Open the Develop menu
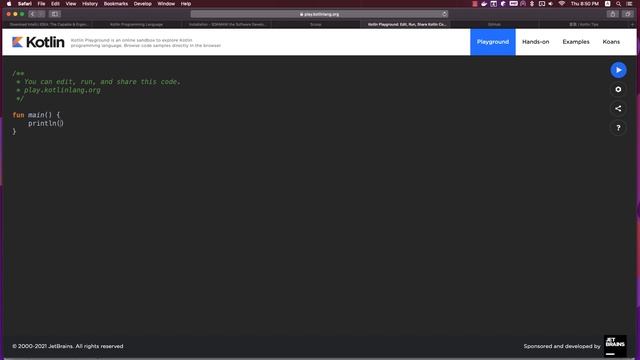This screenshot has height=360, width=640. (x=142, y=4)
